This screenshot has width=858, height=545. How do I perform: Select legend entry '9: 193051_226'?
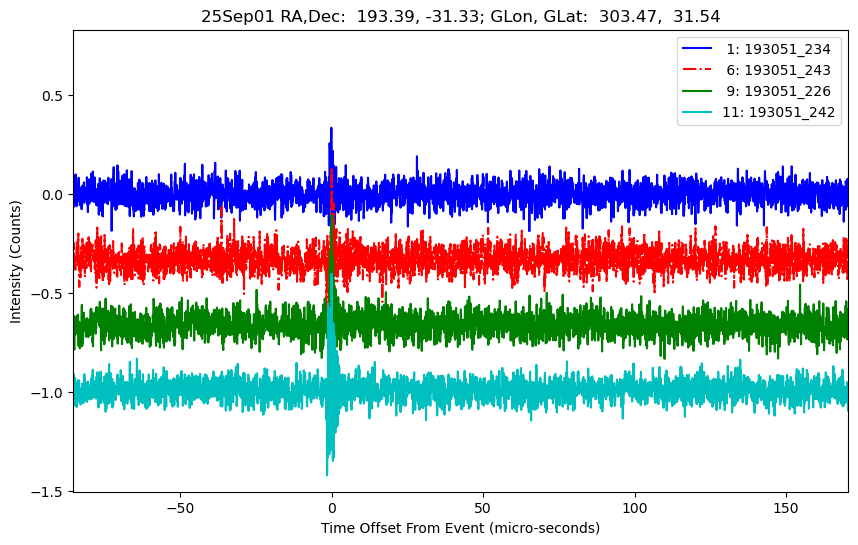coord(778,91)
